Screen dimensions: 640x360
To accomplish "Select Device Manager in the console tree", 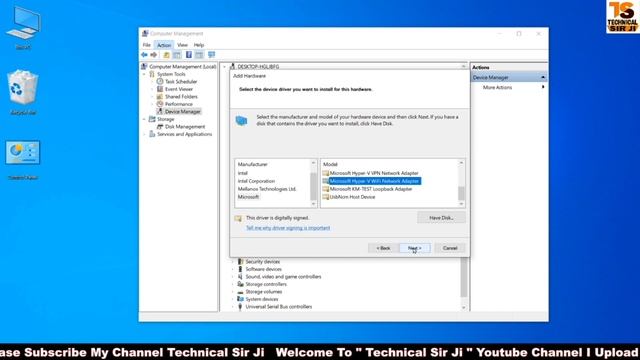I will point(182,111).
